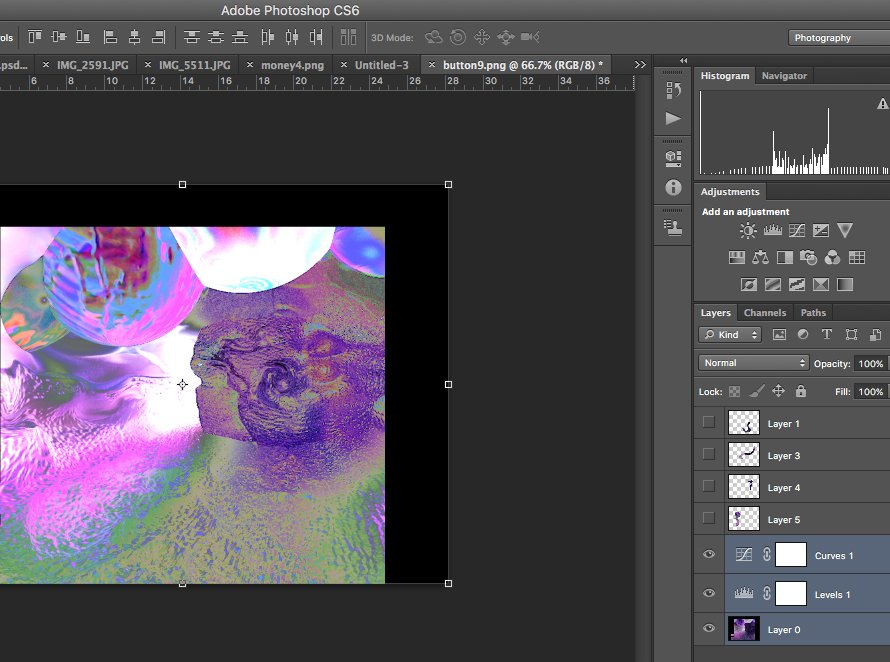The height and width of the screenshot is (662, 890).
Task: Open the Actions panel play icon
Action: [673, 118]
